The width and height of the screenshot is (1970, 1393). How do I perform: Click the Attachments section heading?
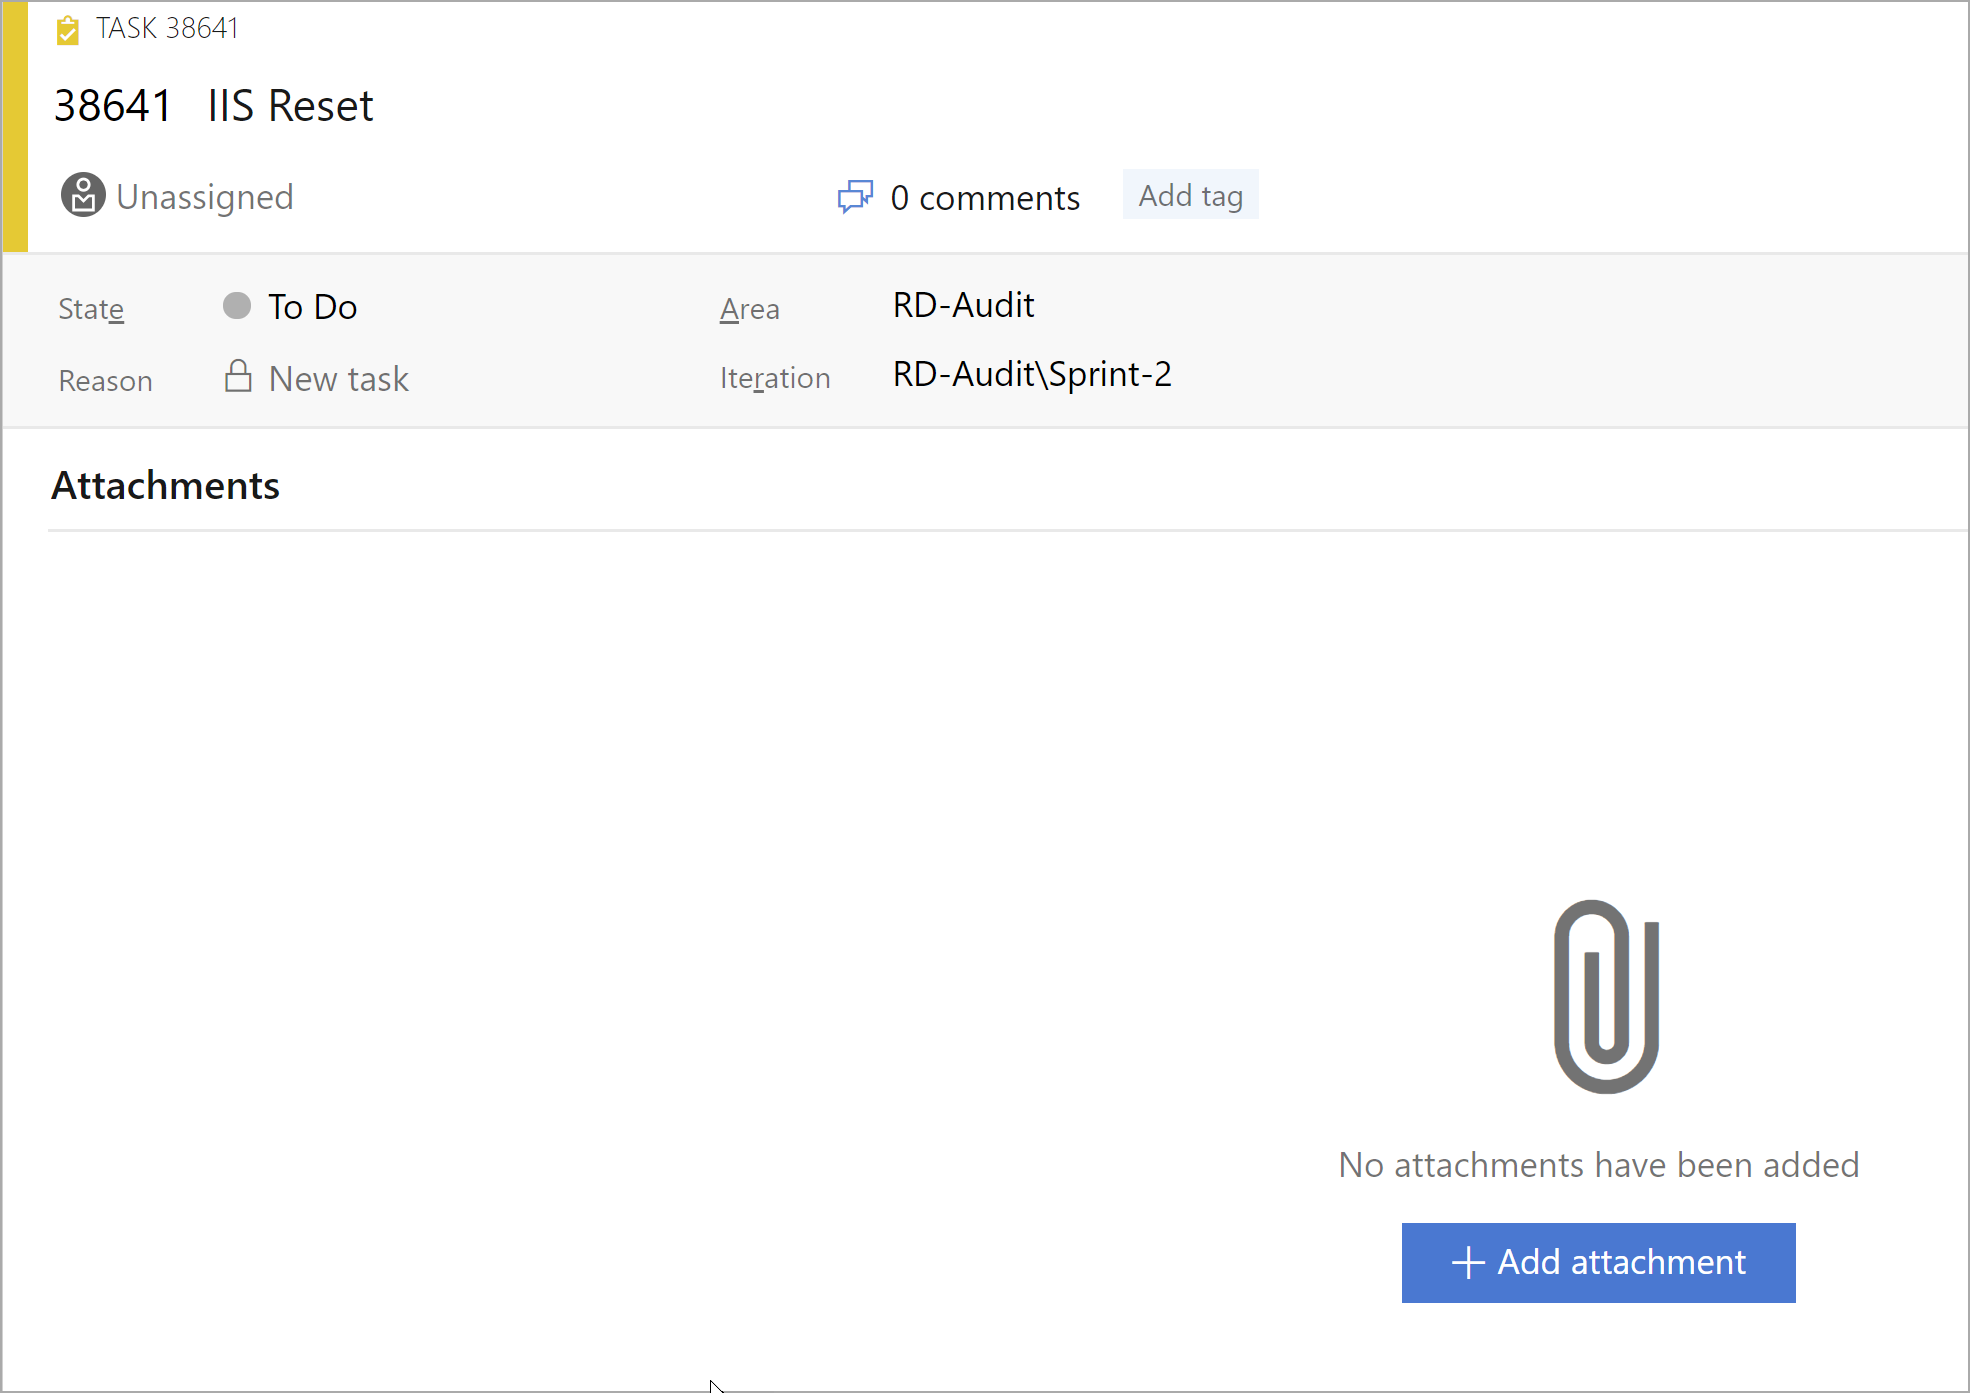pos(165,485)
